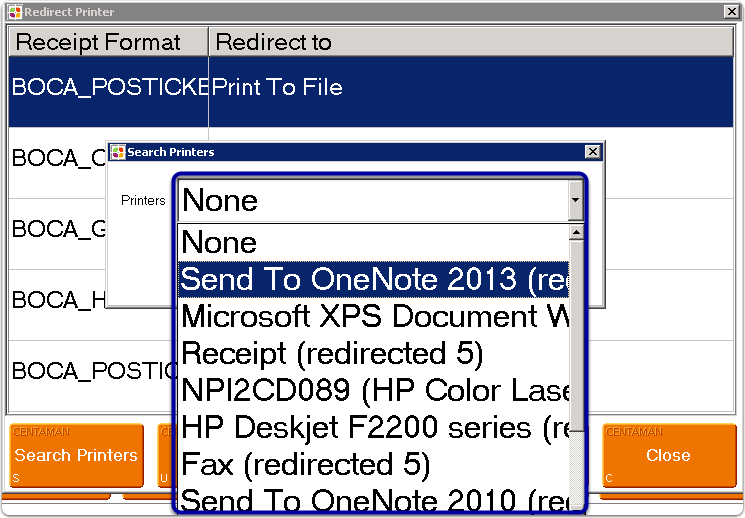Choose 'Send To OneNote 2010' option
745x518 pixels.
coord(373,498)
